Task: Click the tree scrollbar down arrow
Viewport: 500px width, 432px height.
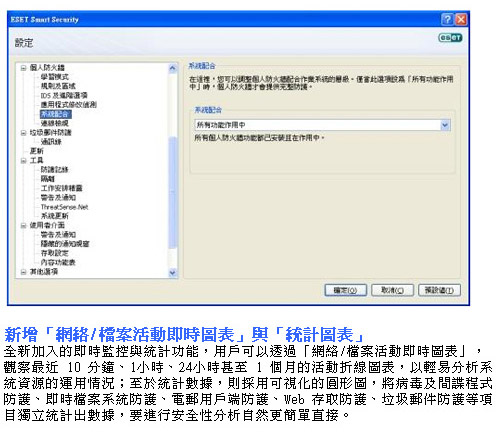Action: tap(172, 273)
